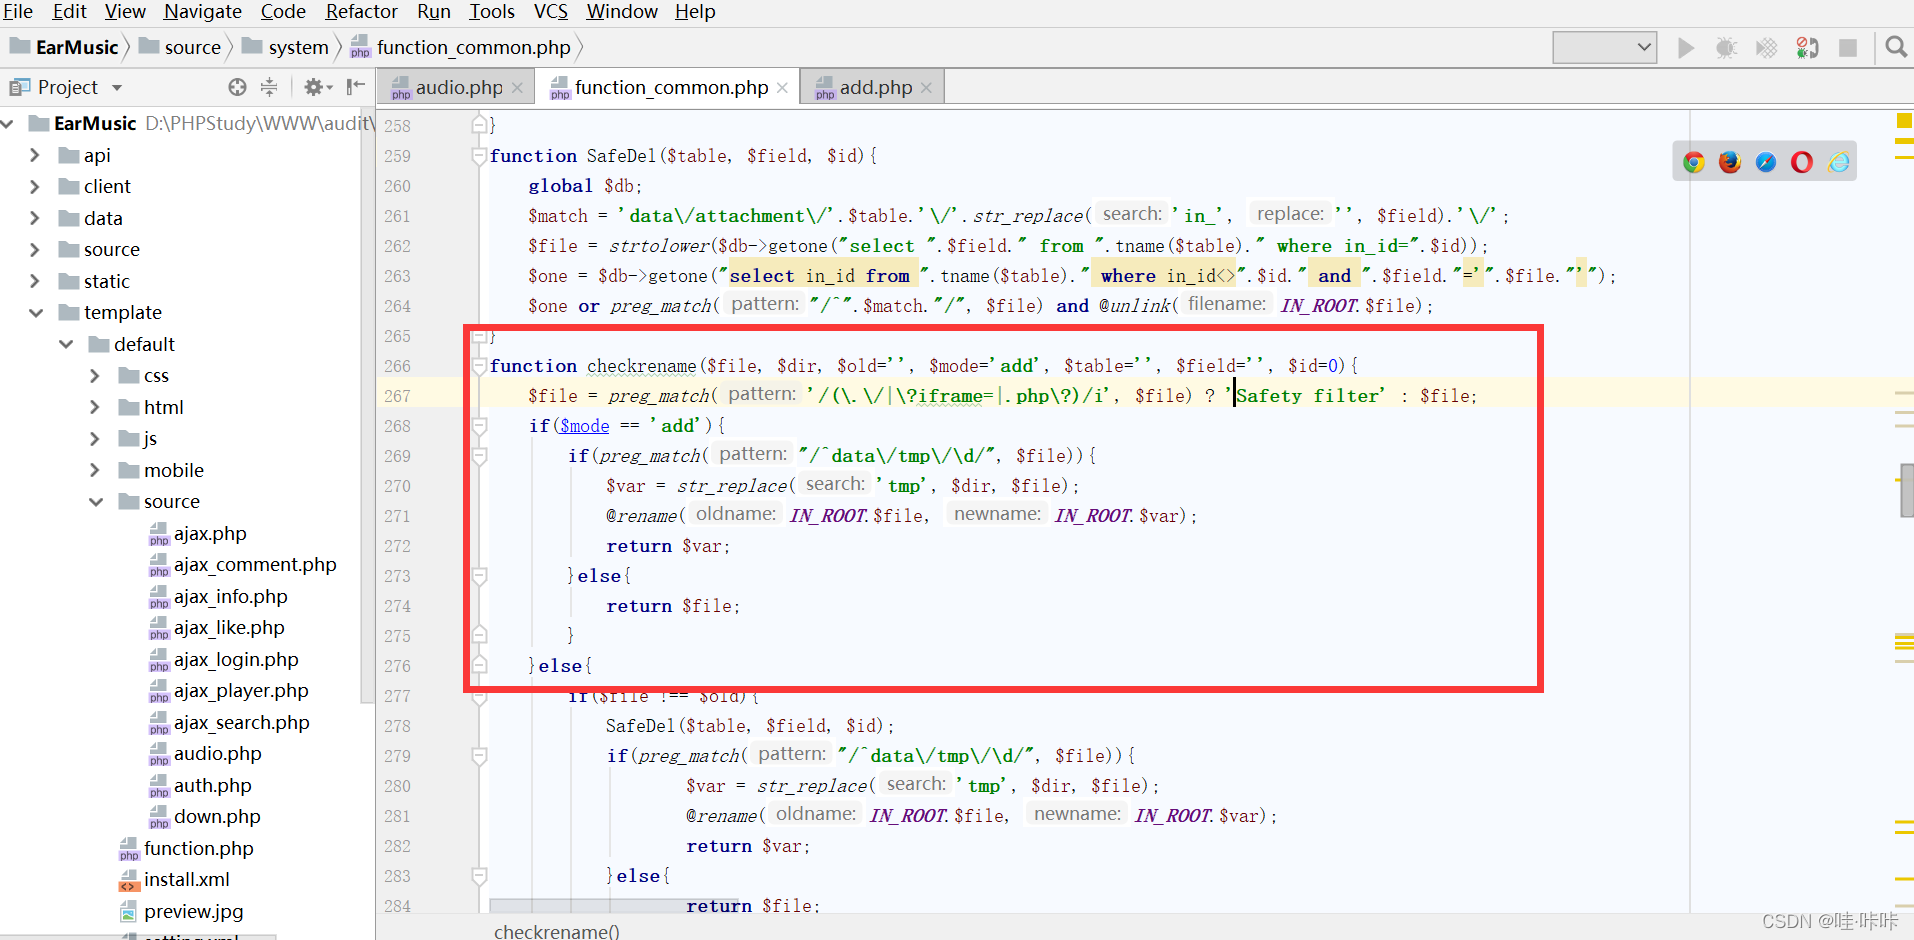Click the fold marker at line 259
1914x940 pixels.
coord(479,156)
